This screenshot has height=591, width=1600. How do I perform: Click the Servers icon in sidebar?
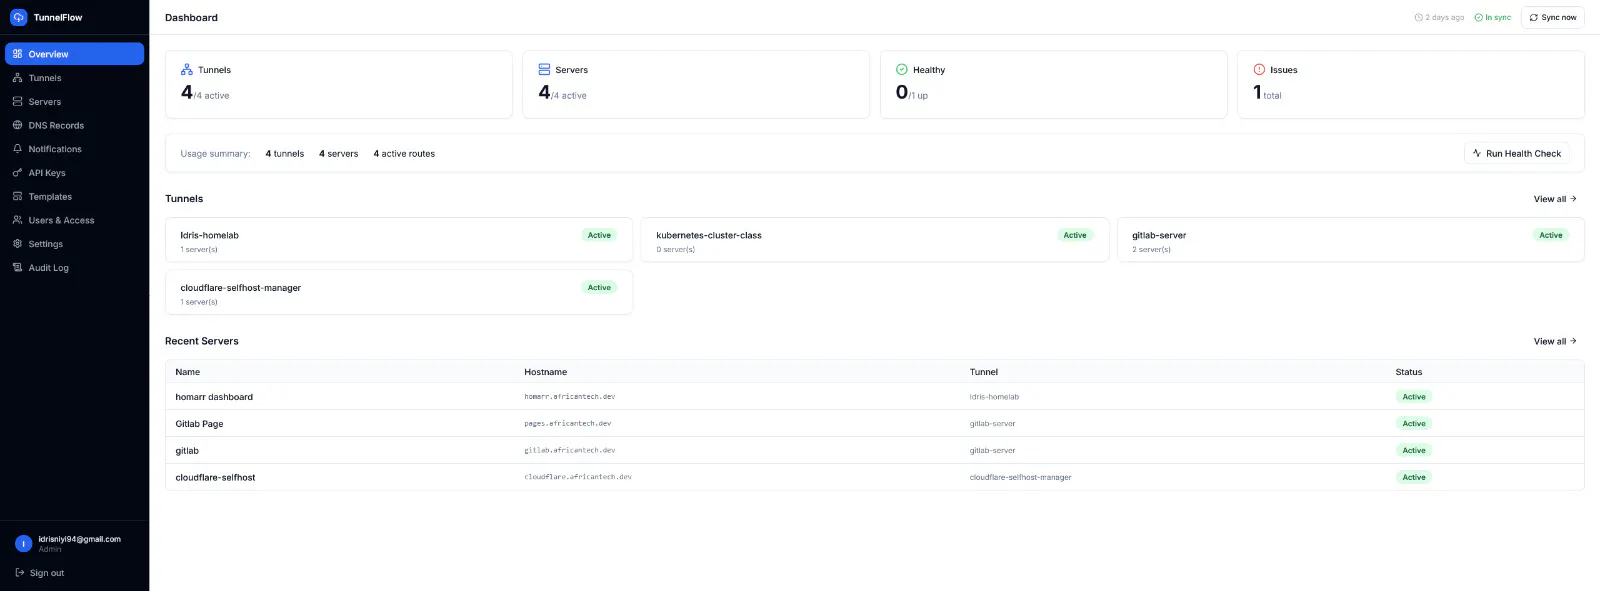[x=17, y=102]
